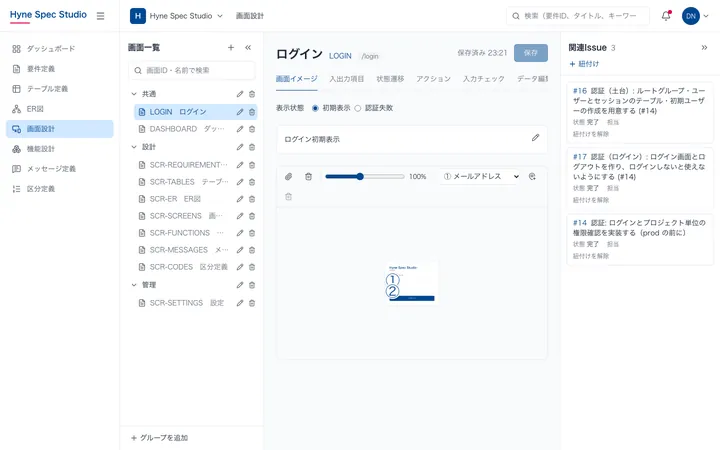Screen dimensions: 720x450
Task: Click the DN user avatar
Action: pyautogui.click(x=691, y=16)
